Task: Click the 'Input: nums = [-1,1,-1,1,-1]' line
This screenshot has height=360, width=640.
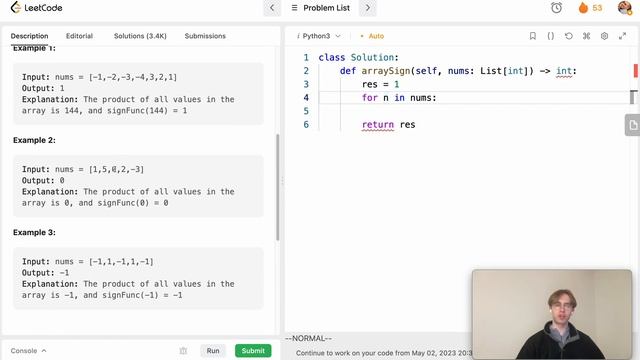Action: [88, 262]
